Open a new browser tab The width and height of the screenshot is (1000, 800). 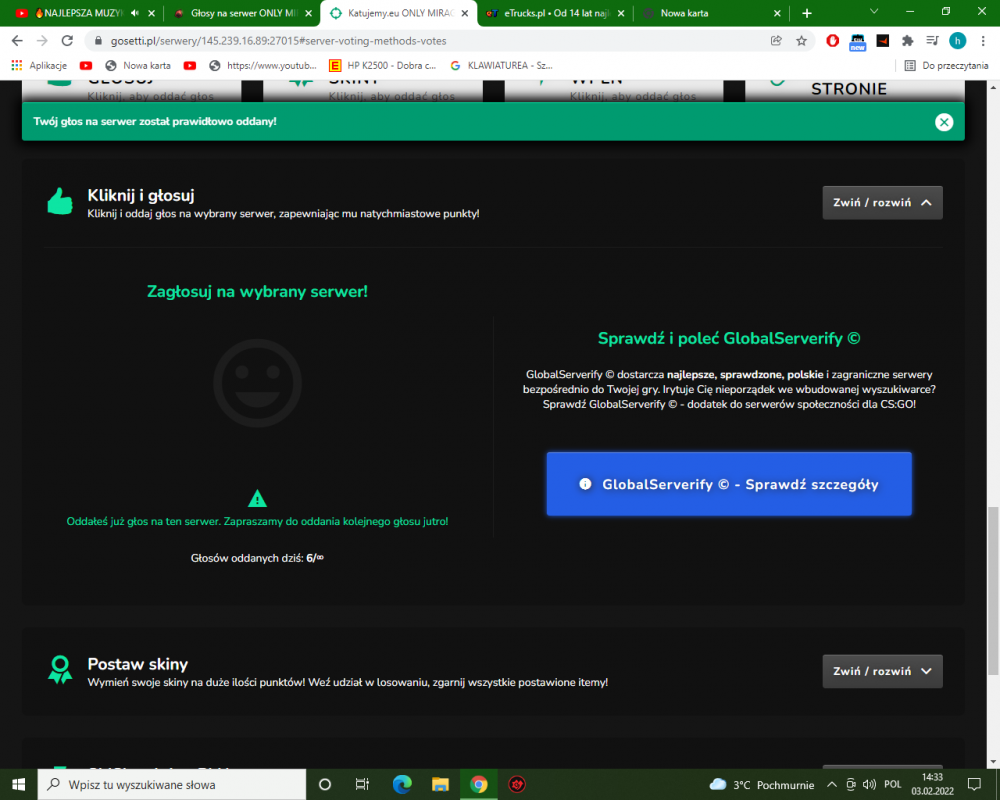[x=807, y=13]
